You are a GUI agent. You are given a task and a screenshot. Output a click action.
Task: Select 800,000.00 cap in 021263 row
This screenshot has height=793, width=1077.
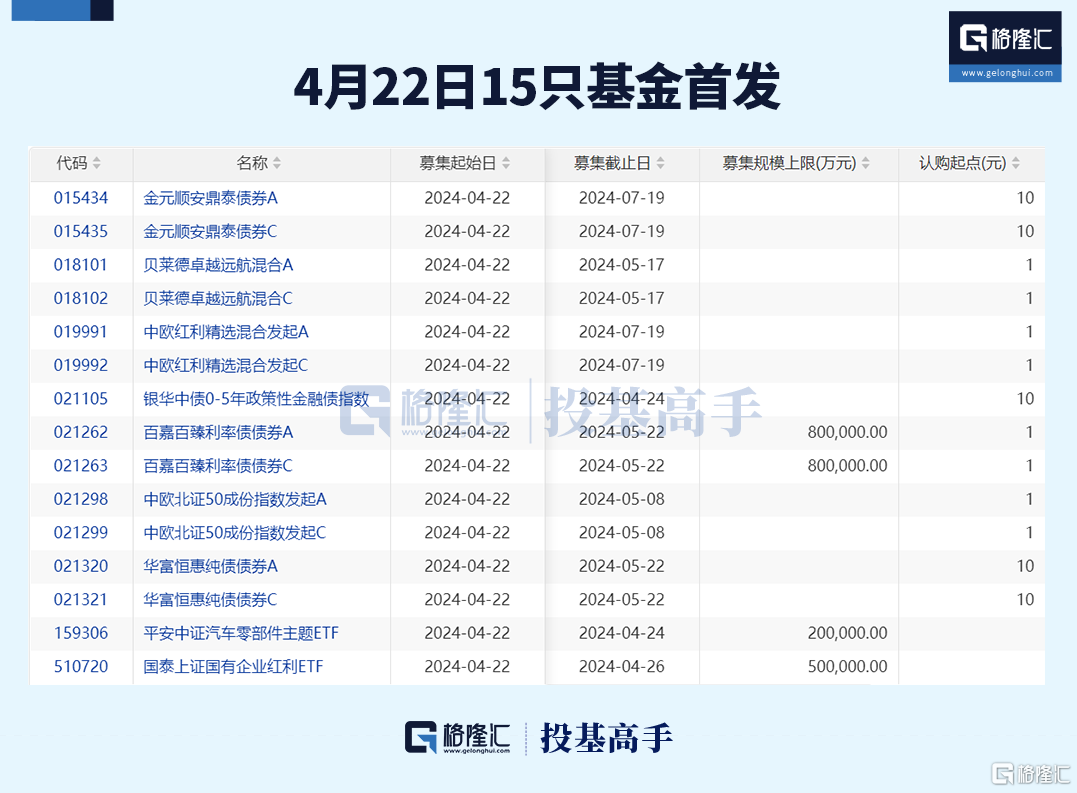coord(848,466)
